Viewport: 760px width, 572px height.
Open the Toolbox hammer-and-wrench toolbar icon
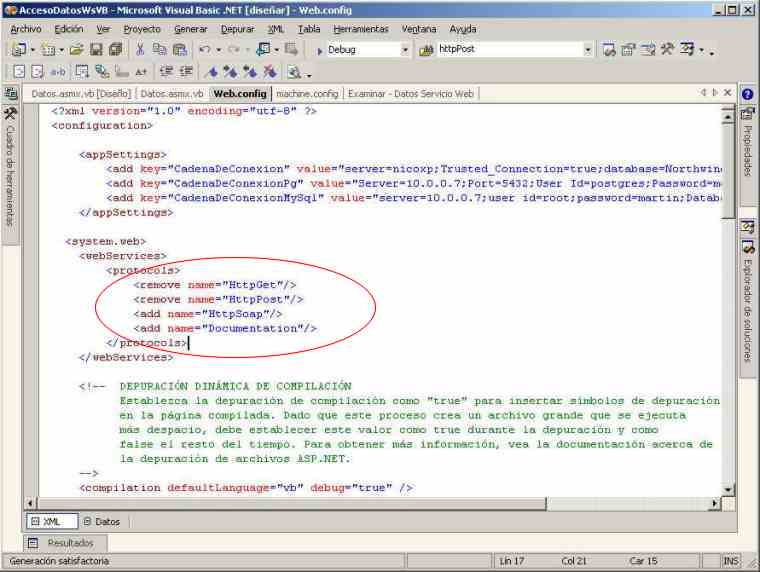(667, 49)
